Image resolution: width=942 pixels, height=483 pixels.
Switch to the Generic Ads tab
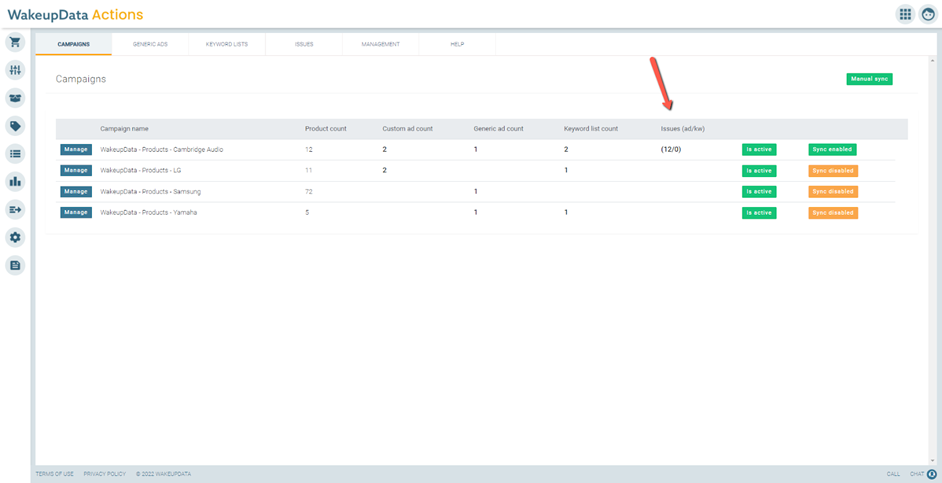pos(150,44)
